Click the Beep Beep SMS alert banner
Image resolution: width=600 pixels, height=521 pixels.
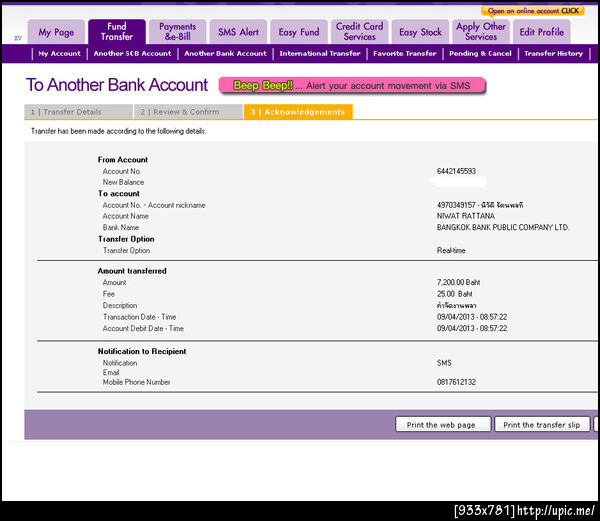pos(352,86)
